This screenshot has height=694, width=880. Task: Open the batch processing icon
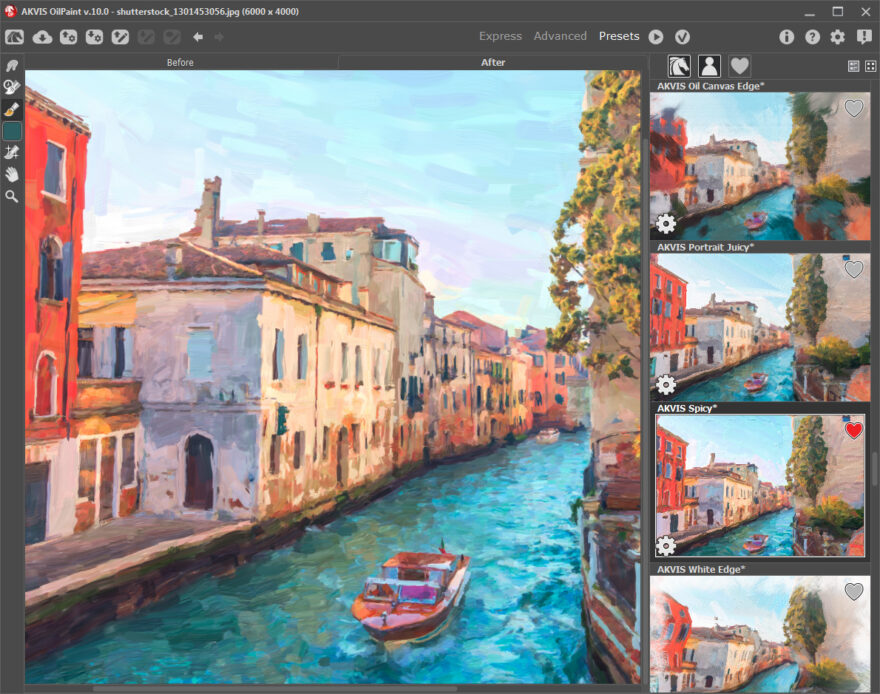point(94,37)
